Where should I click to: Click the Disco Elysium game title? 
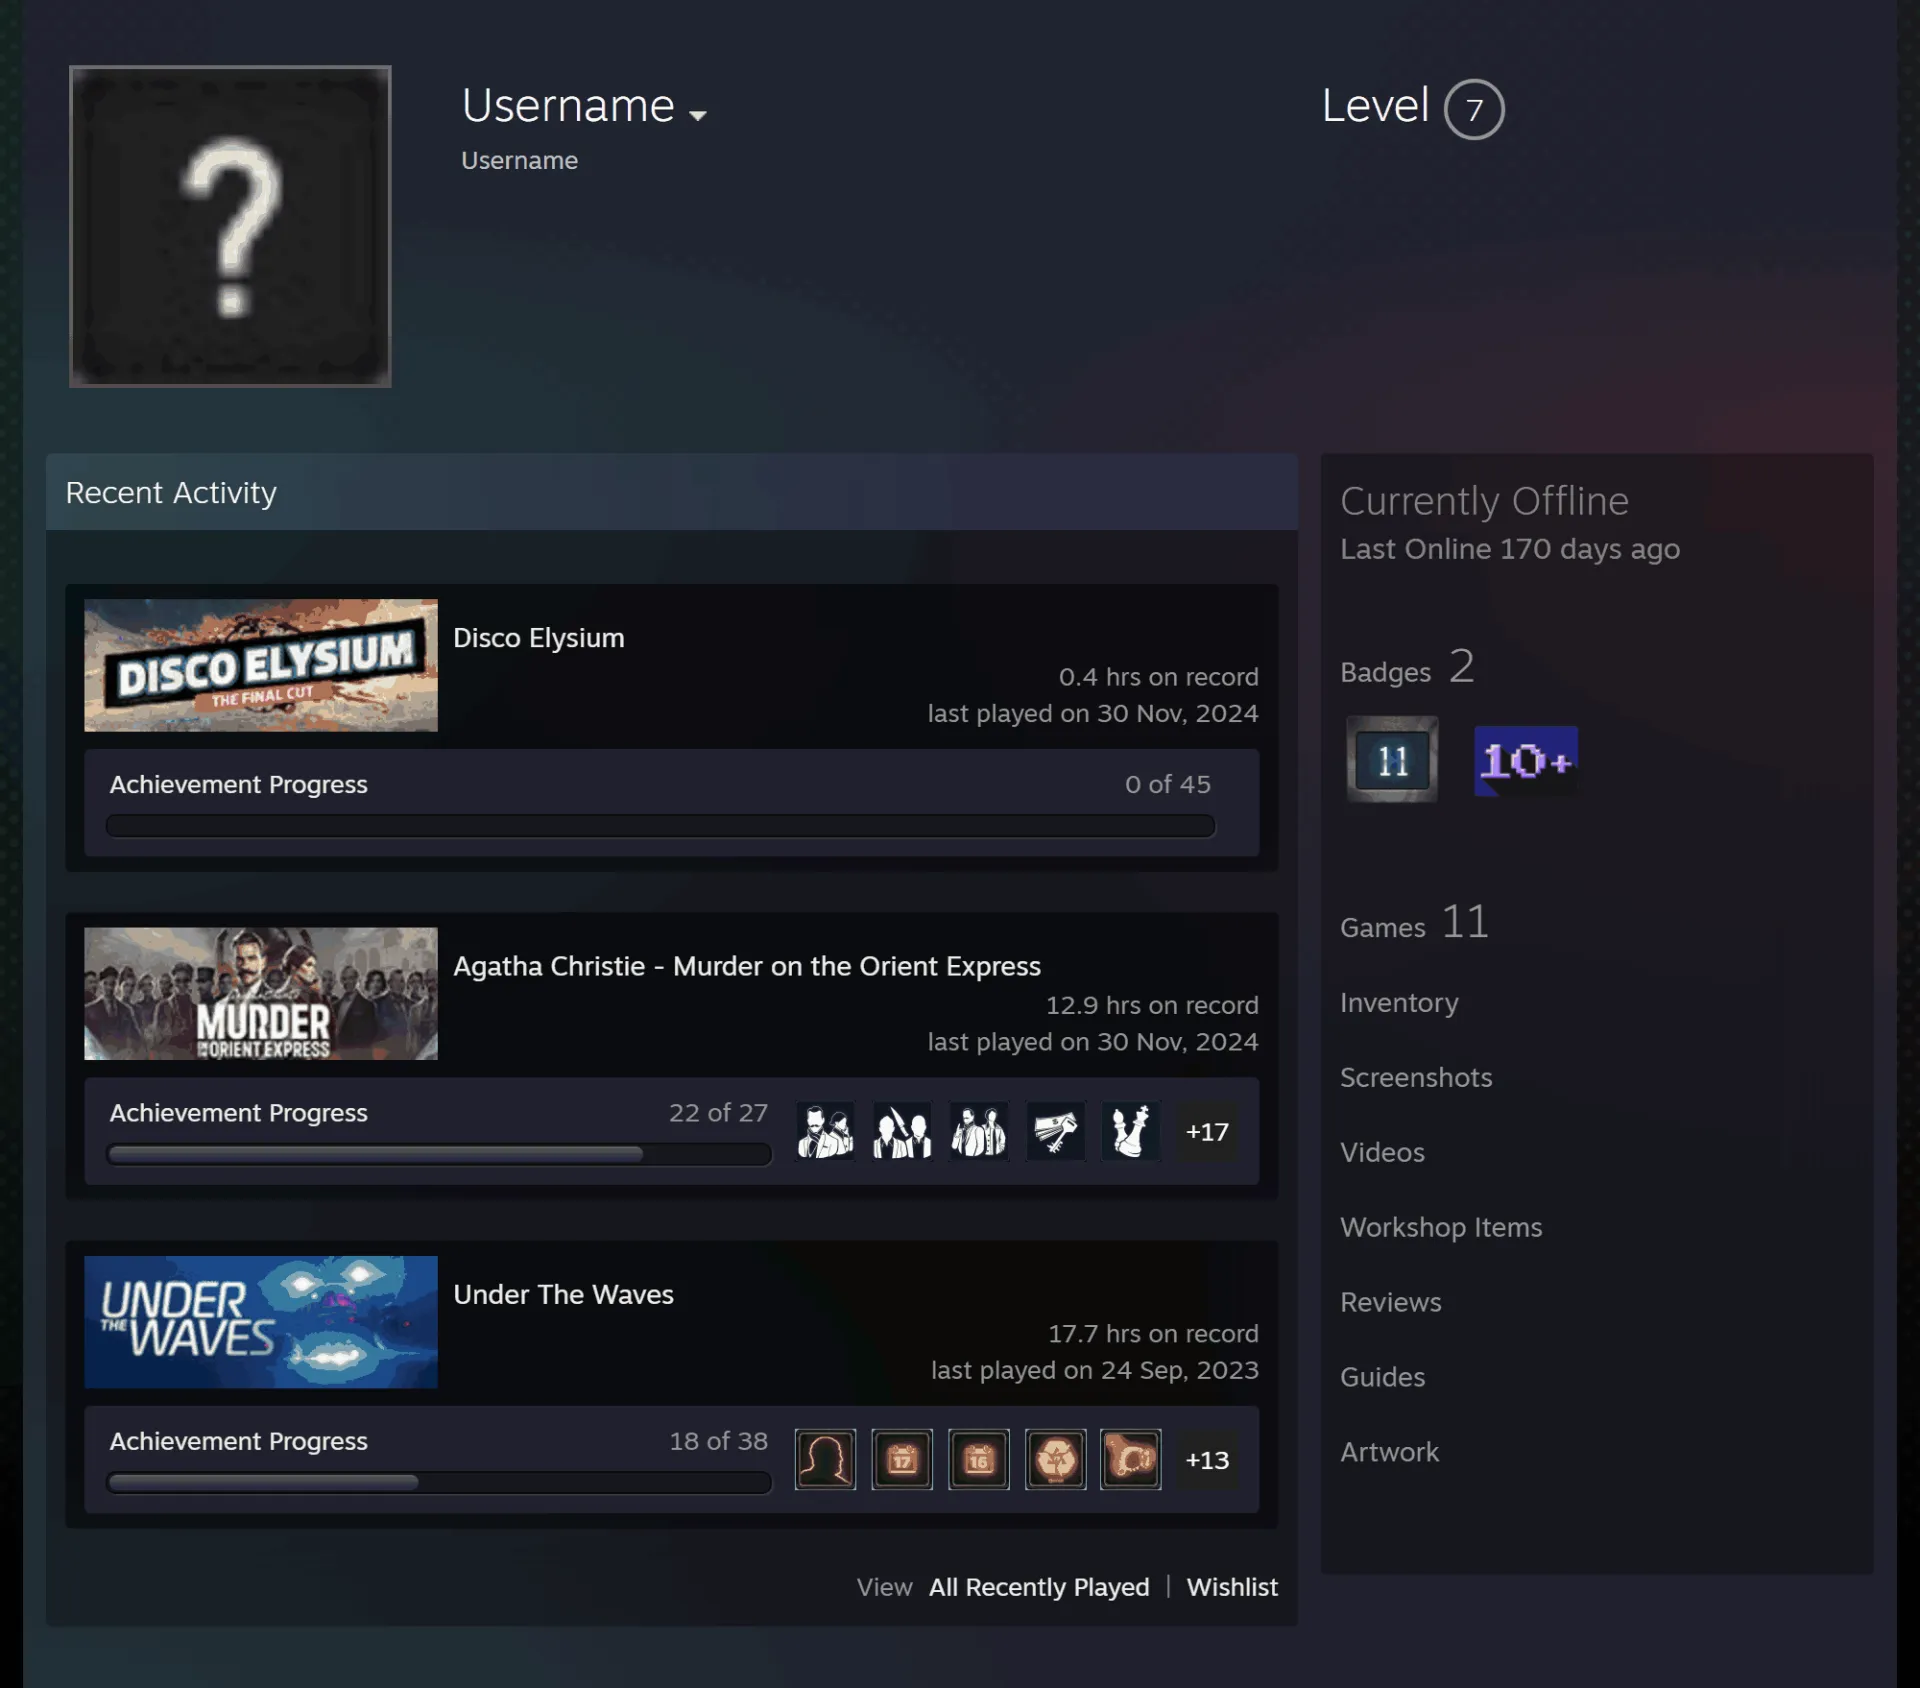coord(539,638)
